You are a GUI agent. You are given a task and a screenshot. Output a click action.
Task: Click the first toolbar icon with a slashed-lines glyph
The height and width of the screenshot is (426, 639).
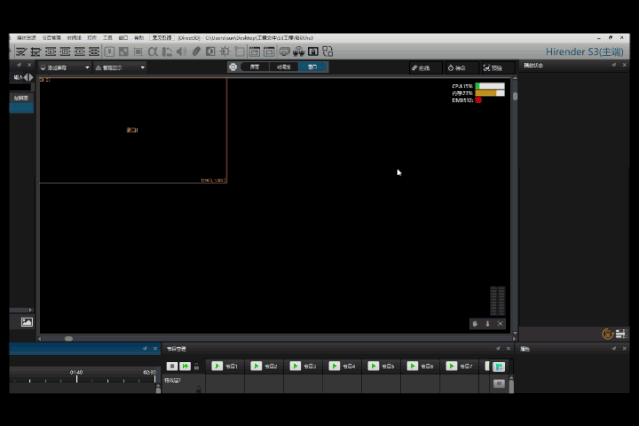[21, 52]
